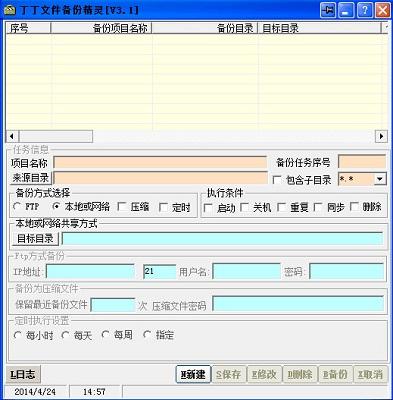Click the 来源目录 browse button

point(31,178)
